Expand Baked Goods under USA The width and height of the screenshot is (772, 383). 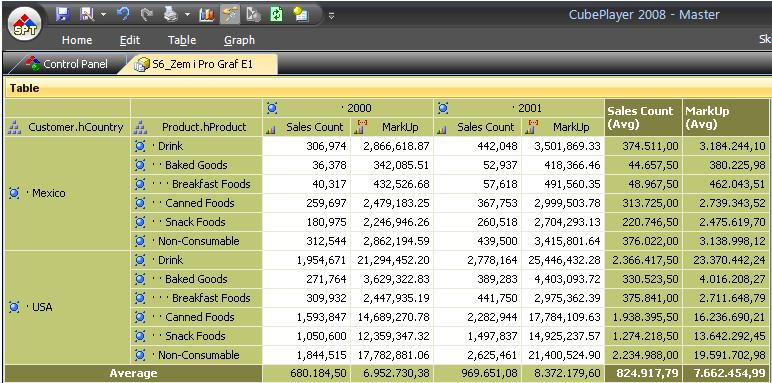140,279
